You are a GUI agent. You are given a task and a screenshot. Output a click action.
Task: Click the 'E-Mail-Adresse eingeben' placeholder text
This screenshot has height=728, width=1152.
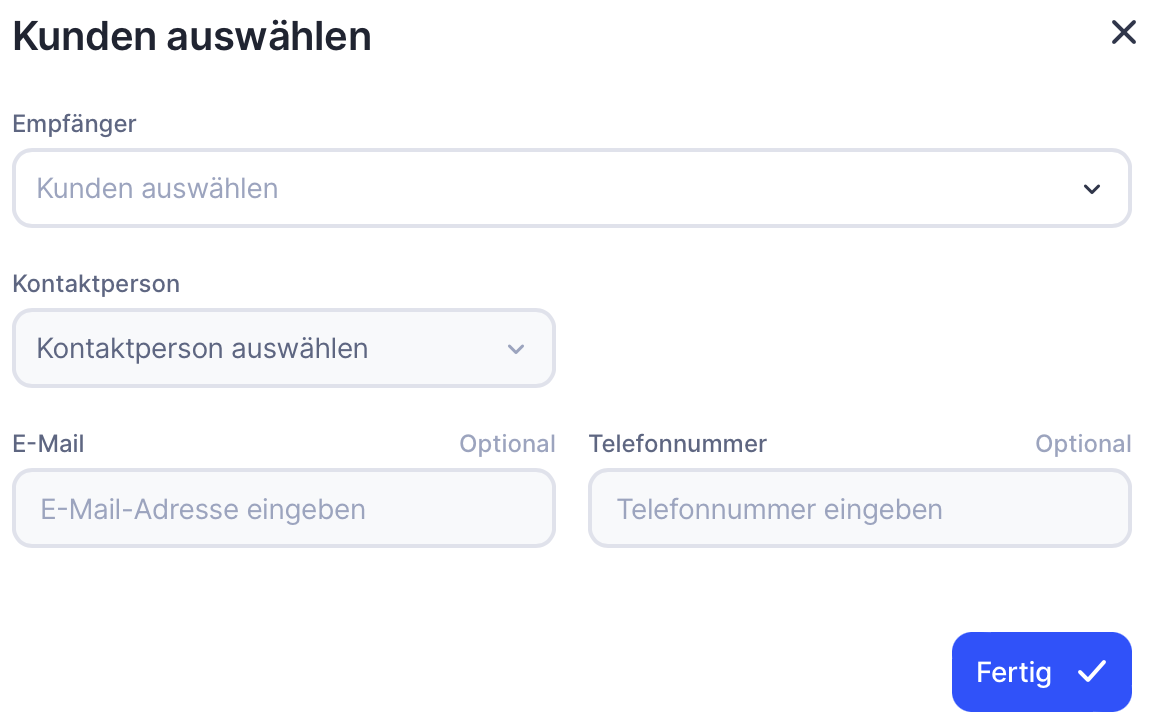pyautogui.click(x=203, y=509)
